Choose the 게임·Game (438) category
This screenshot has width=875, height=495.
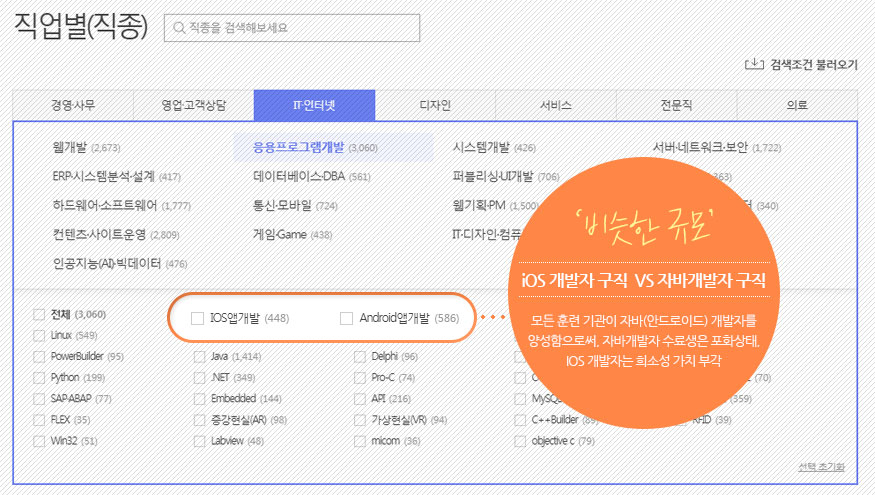[292, 235]
